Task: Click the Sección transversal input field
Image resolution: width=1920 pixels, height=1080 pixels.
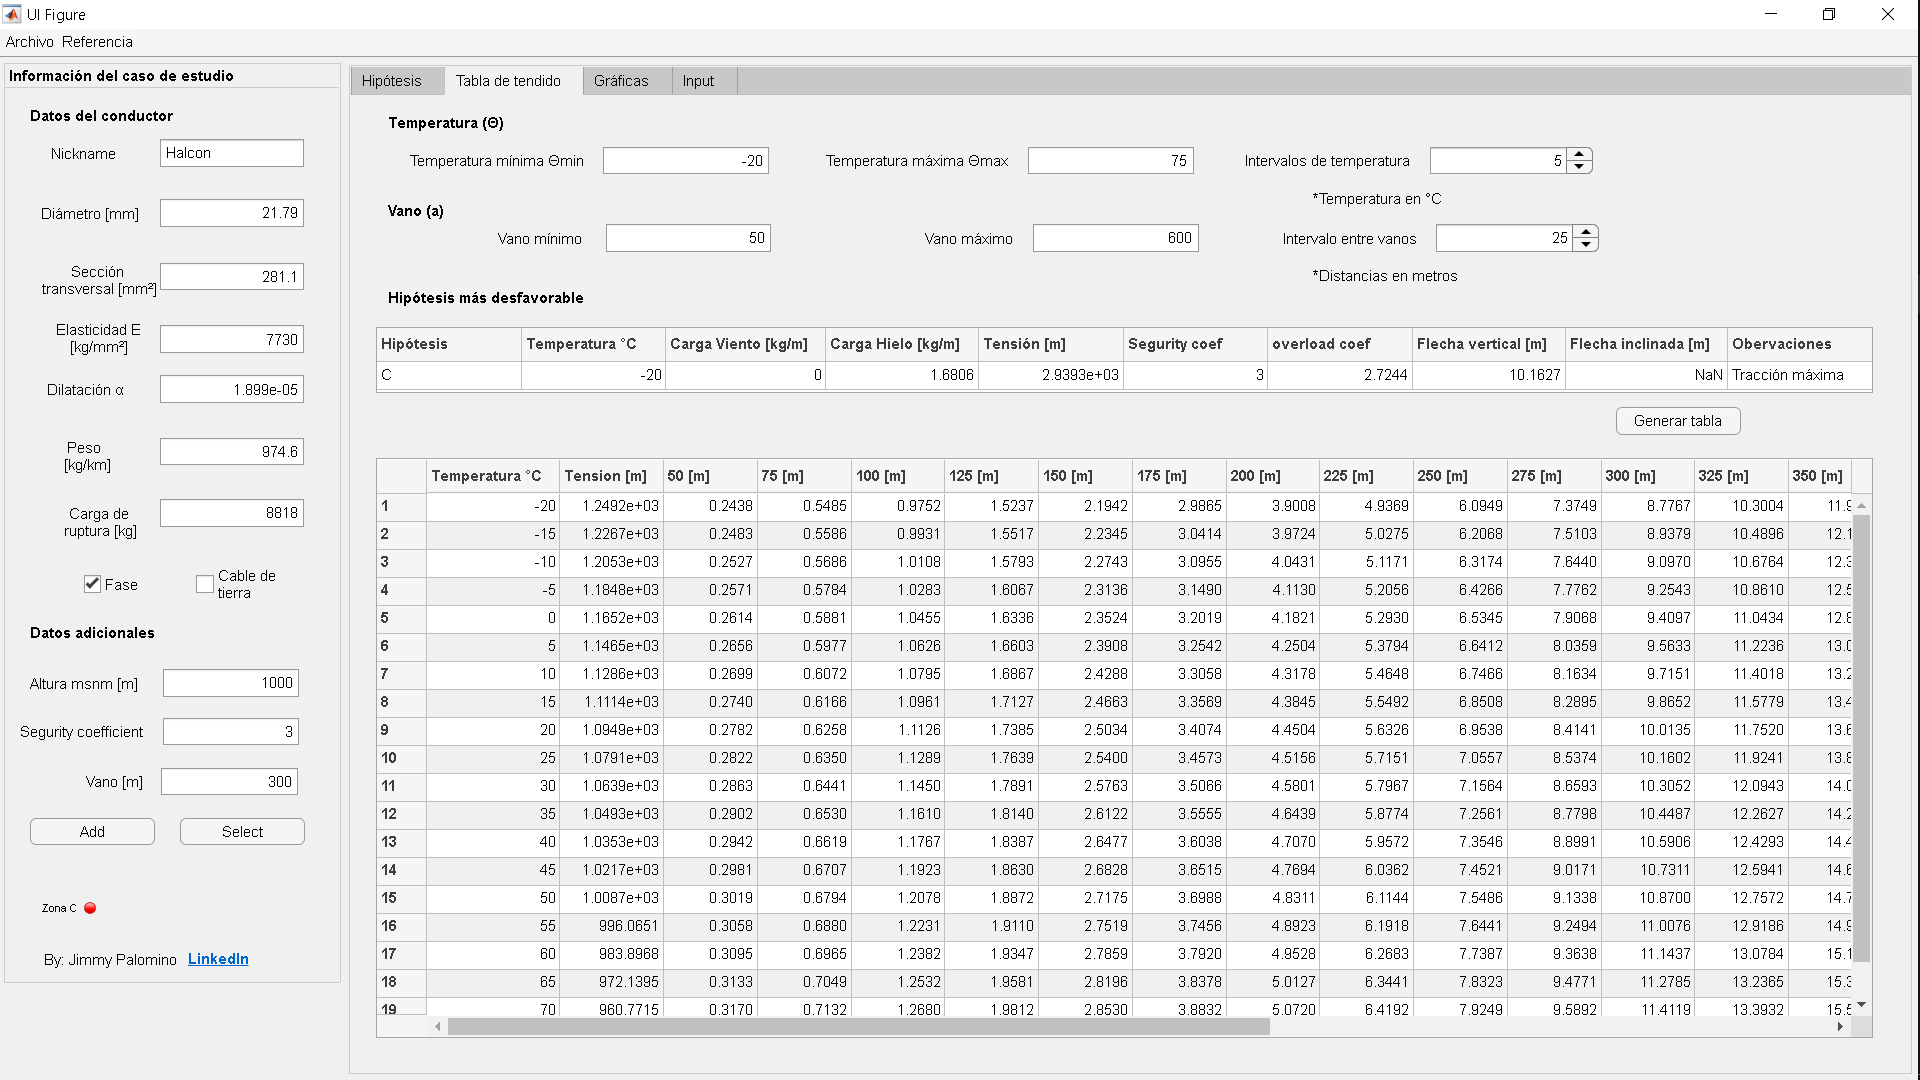Action: [x=232, y=277]
